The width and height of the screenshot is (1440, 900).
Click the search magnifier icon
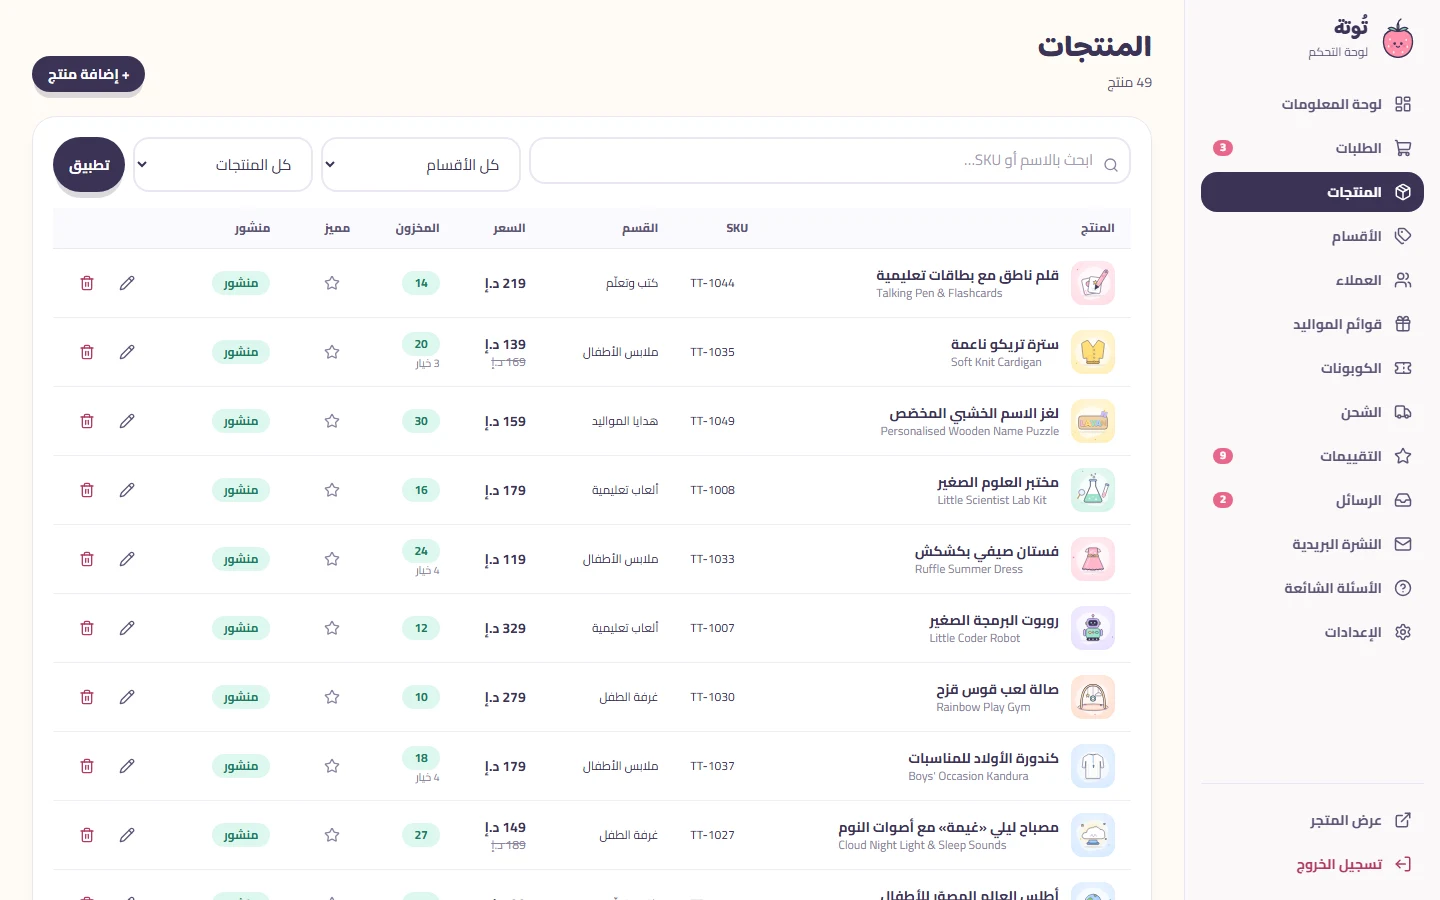1111,164
